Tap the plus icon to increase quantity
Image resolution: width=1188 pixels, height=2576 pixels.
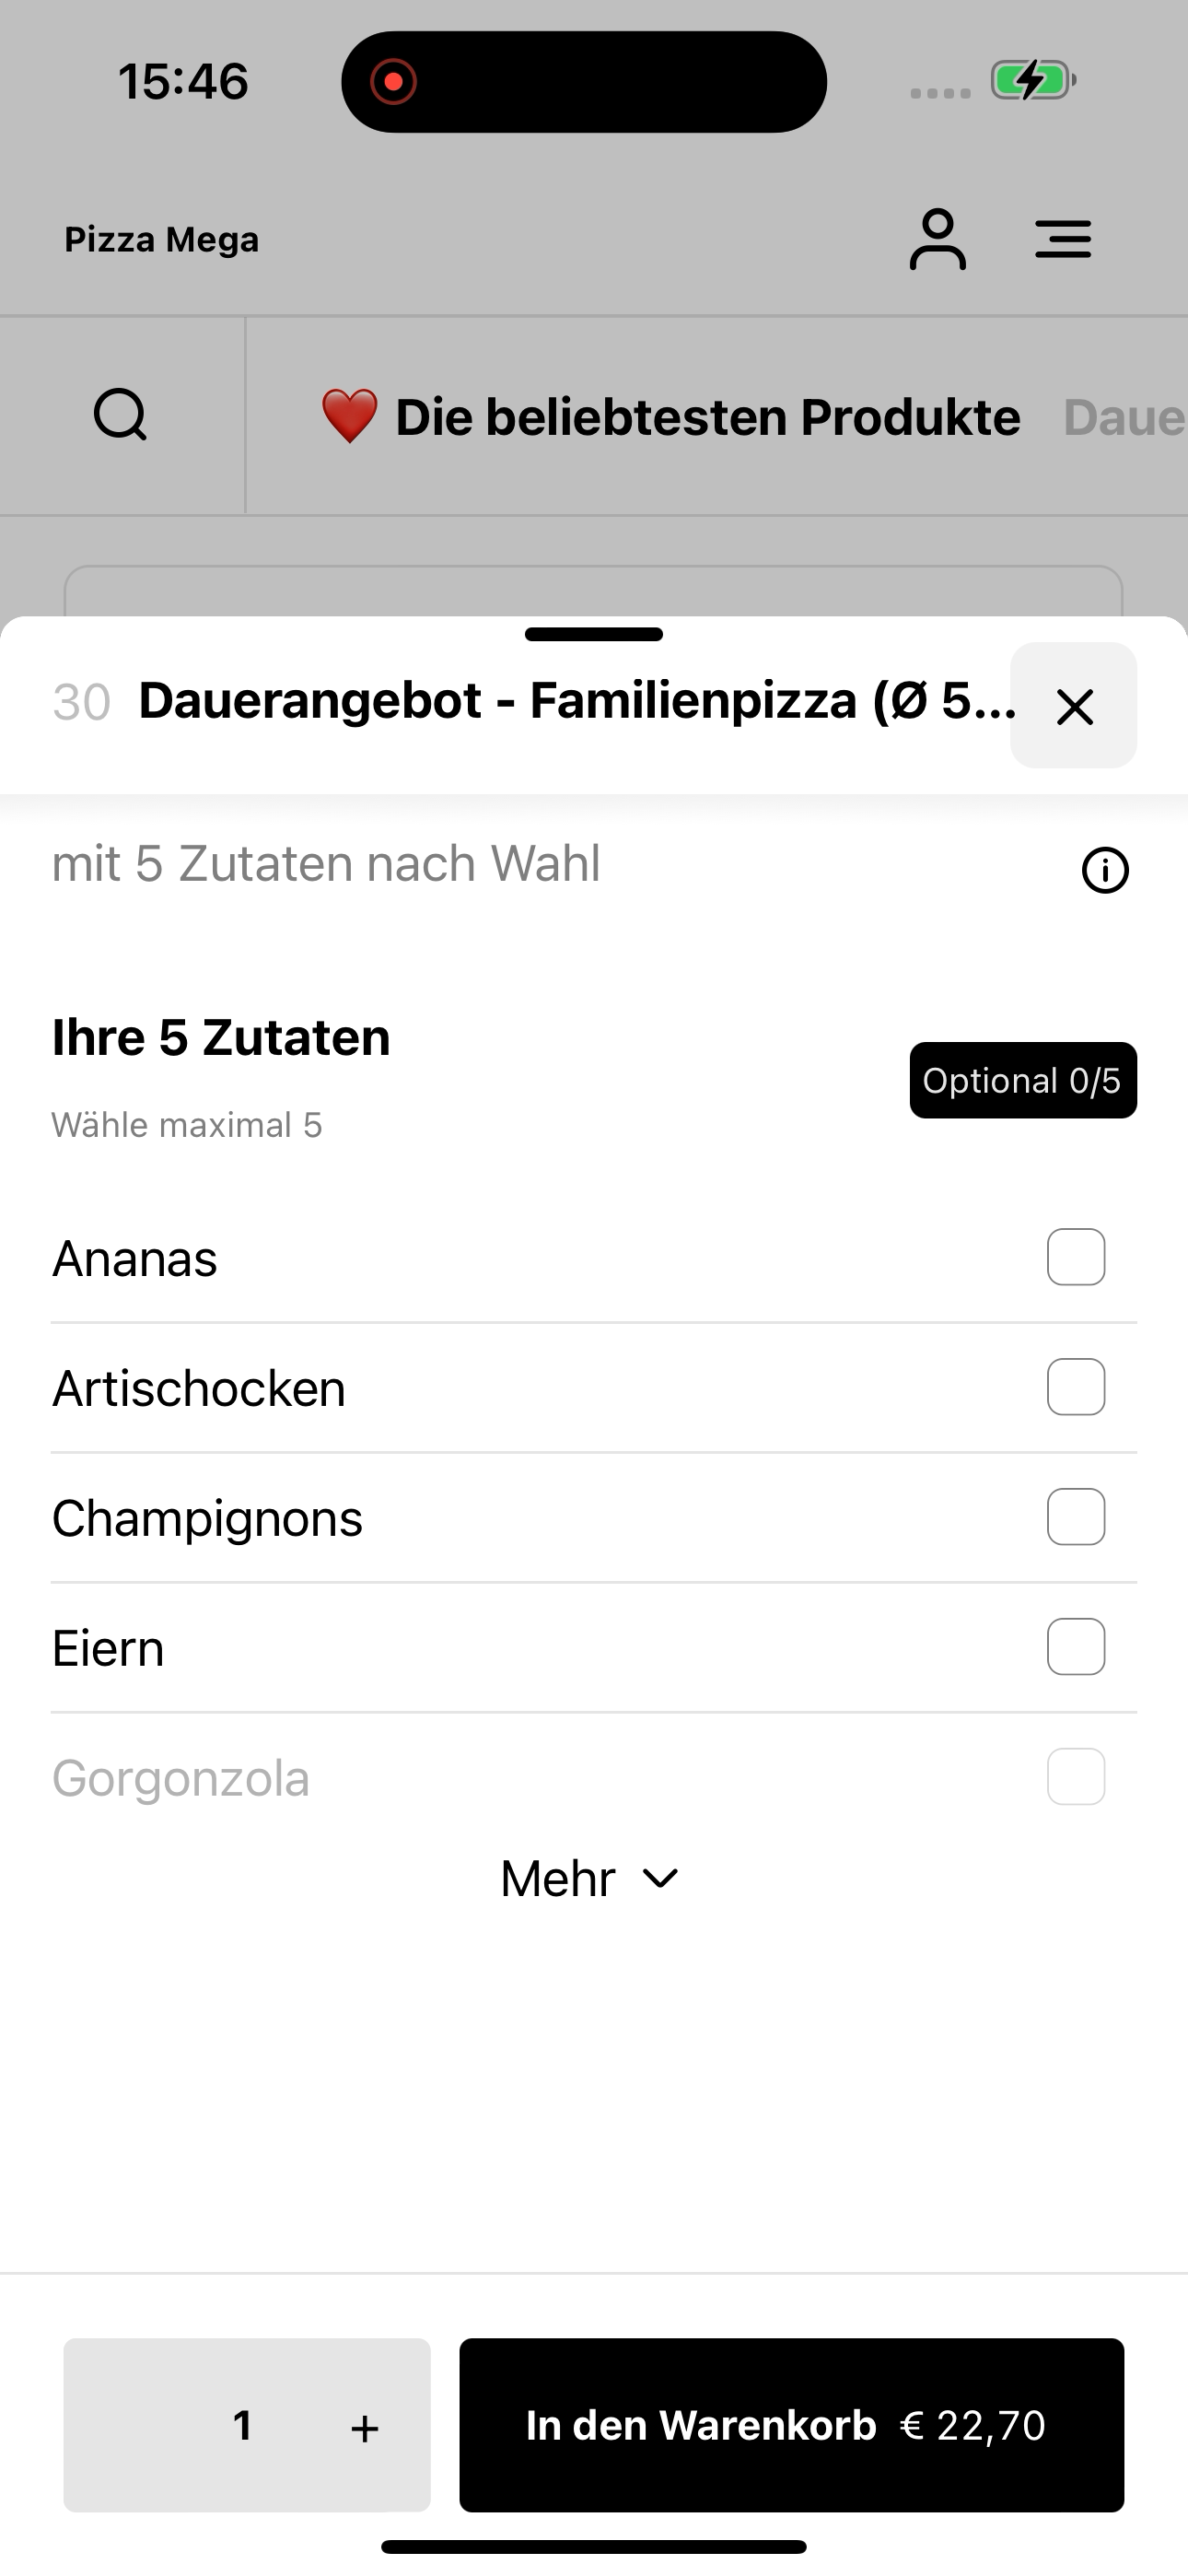pos(365,2428)
